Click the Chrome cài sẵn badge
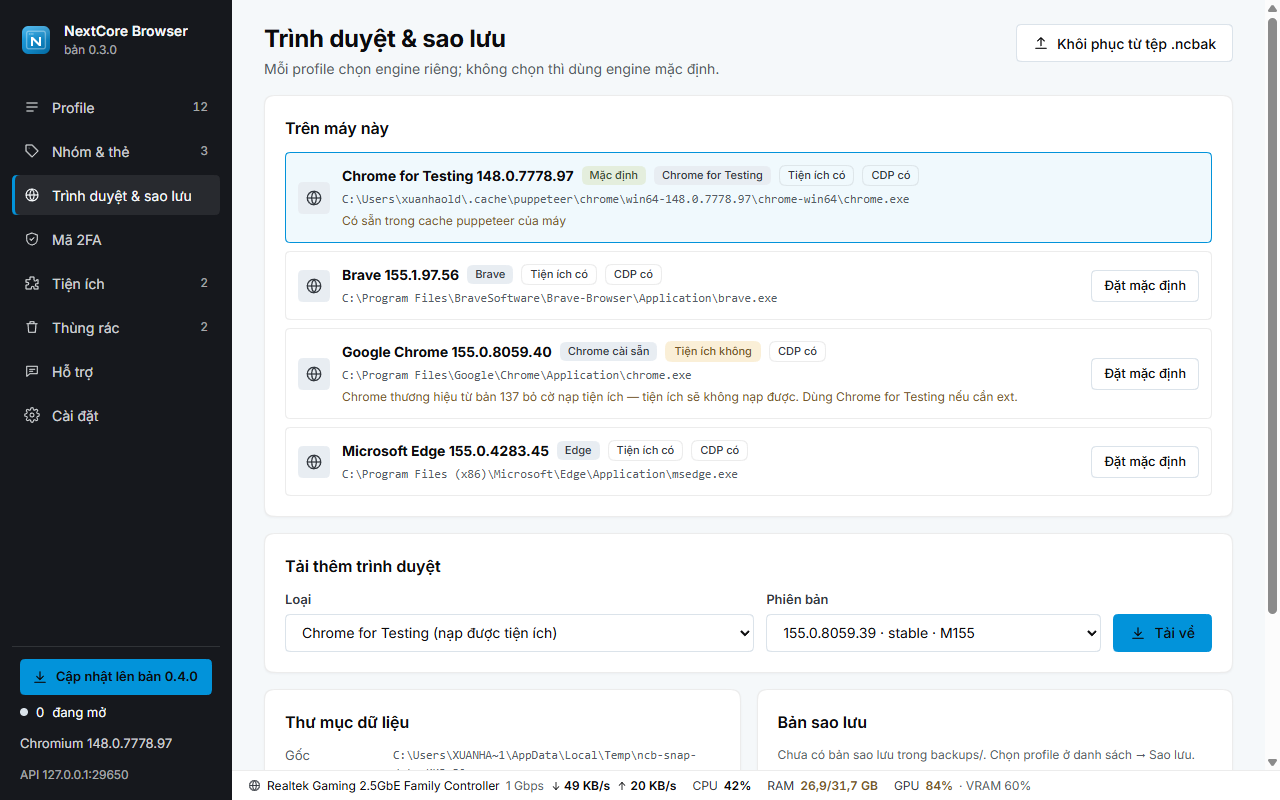The height and width of the screenshot is (800, 1280). coord(608,351)
